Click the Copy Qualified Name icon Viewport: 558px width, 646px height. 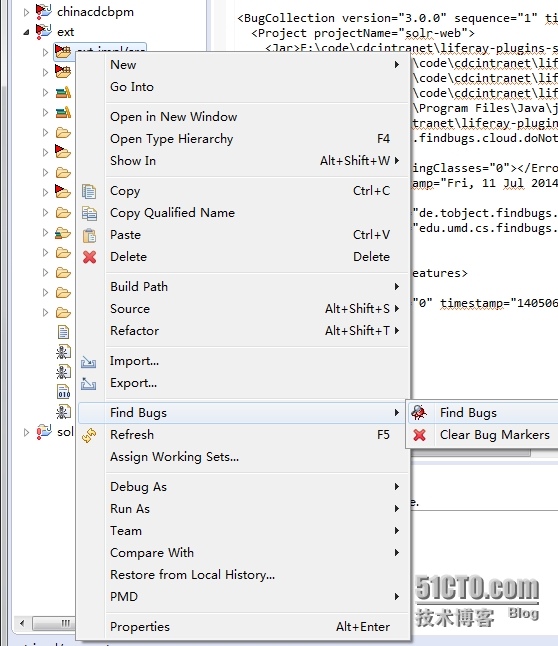tap(89, 213)
